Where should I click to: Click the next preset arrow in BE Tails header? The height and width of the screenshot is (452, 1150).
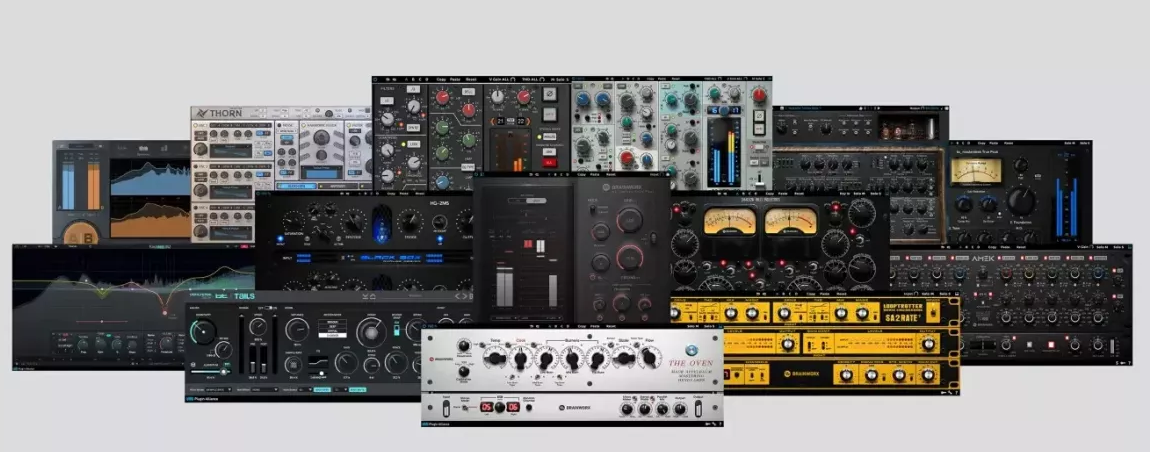[464, 296]
